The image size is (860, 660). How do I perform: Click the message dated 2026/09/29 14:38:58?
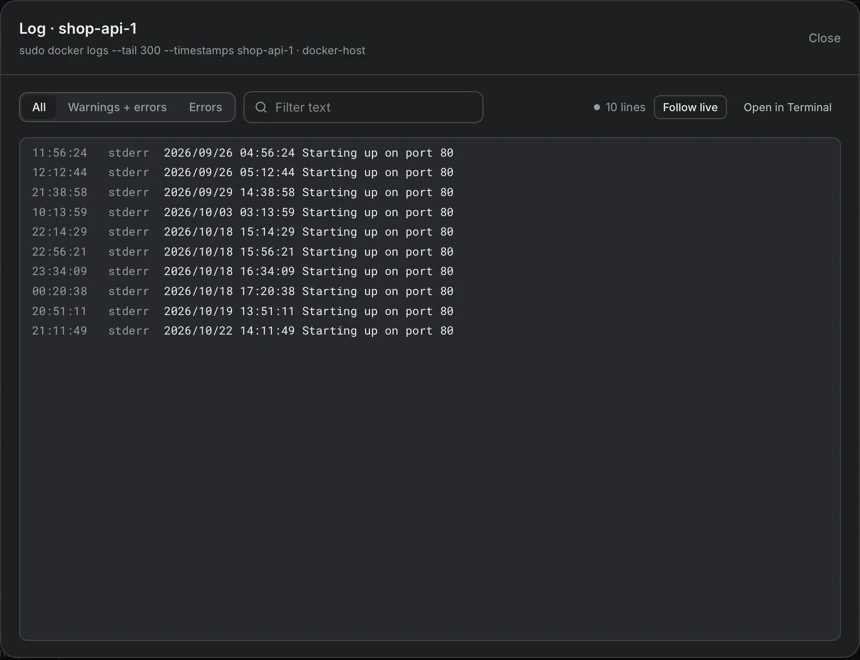click(309, 192)
